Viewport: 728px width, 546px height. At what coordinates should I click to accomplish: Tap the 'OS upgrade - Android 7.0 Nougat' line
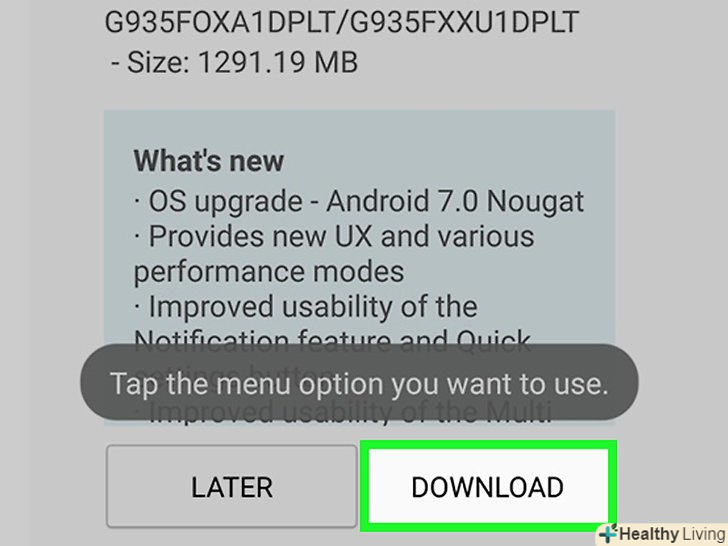point(359,202)
